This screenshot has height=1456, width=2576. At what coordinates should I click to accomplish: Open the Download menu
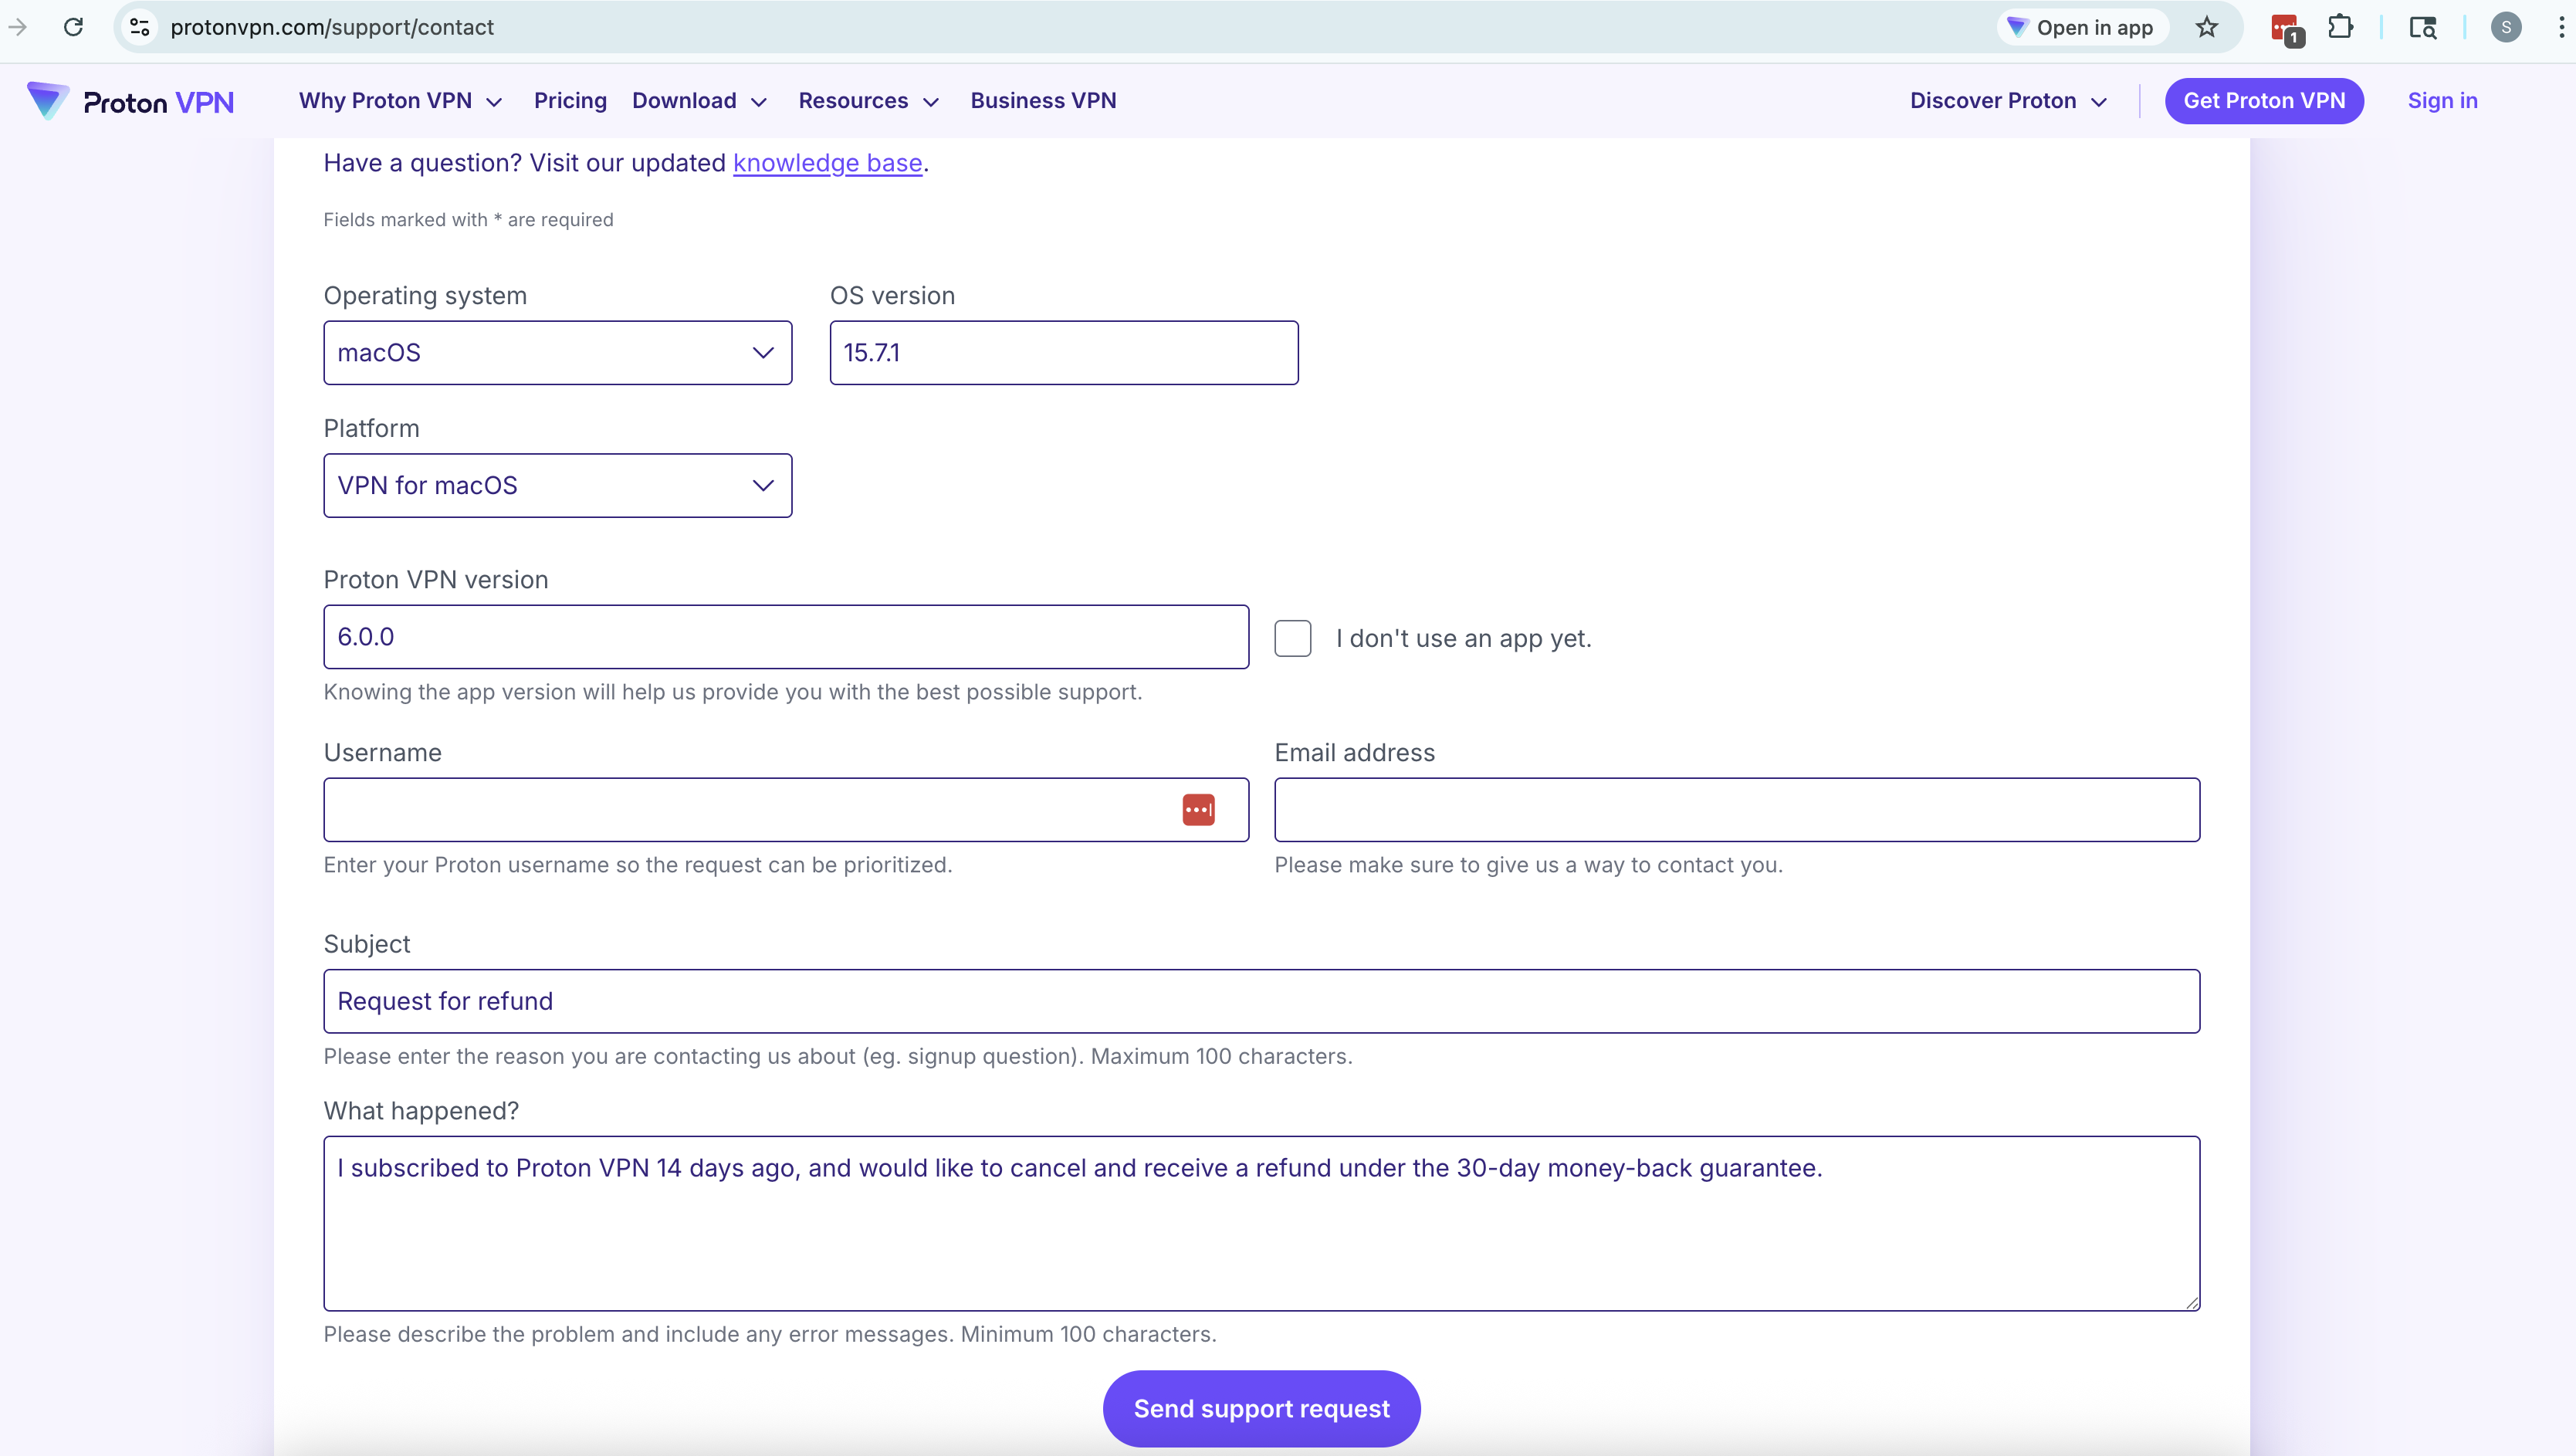click(699, 100)
